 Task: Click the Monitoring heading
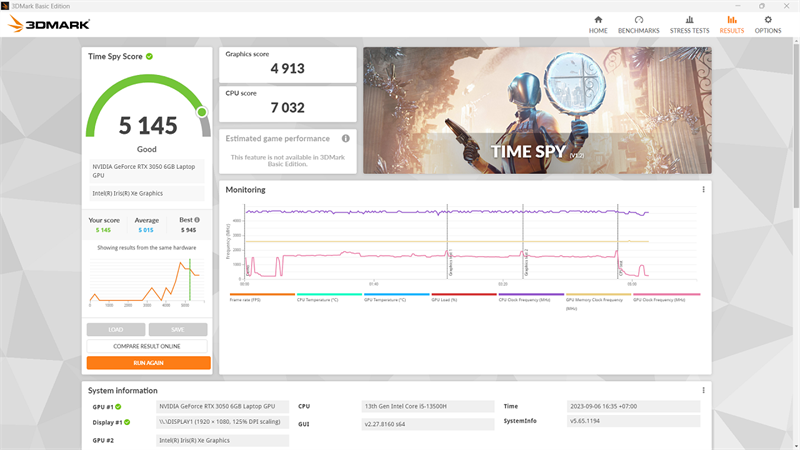[245, 190]
